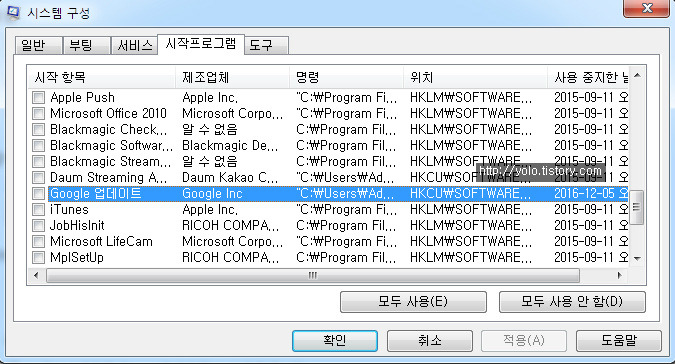Check the MplSetUp startup checkbox
The image size is (675, 364).
(x=39, y=257)
